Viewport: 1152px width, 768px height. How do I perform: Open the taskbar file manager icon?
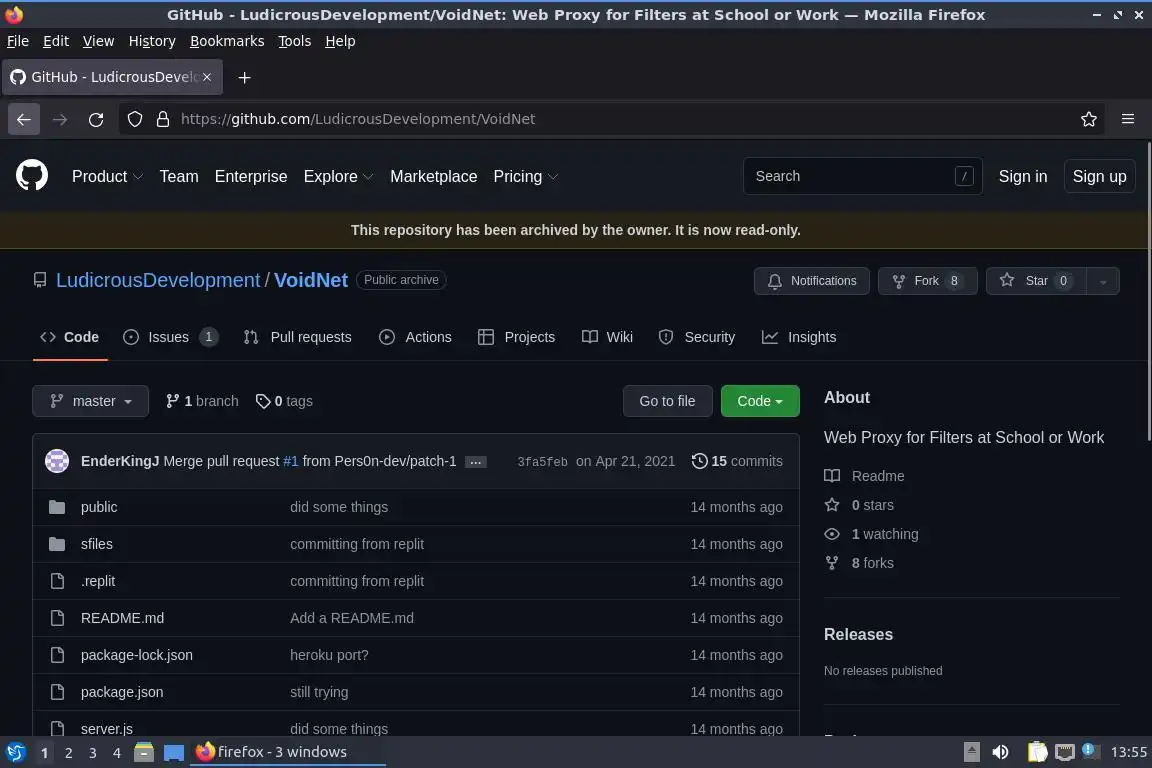144,752
